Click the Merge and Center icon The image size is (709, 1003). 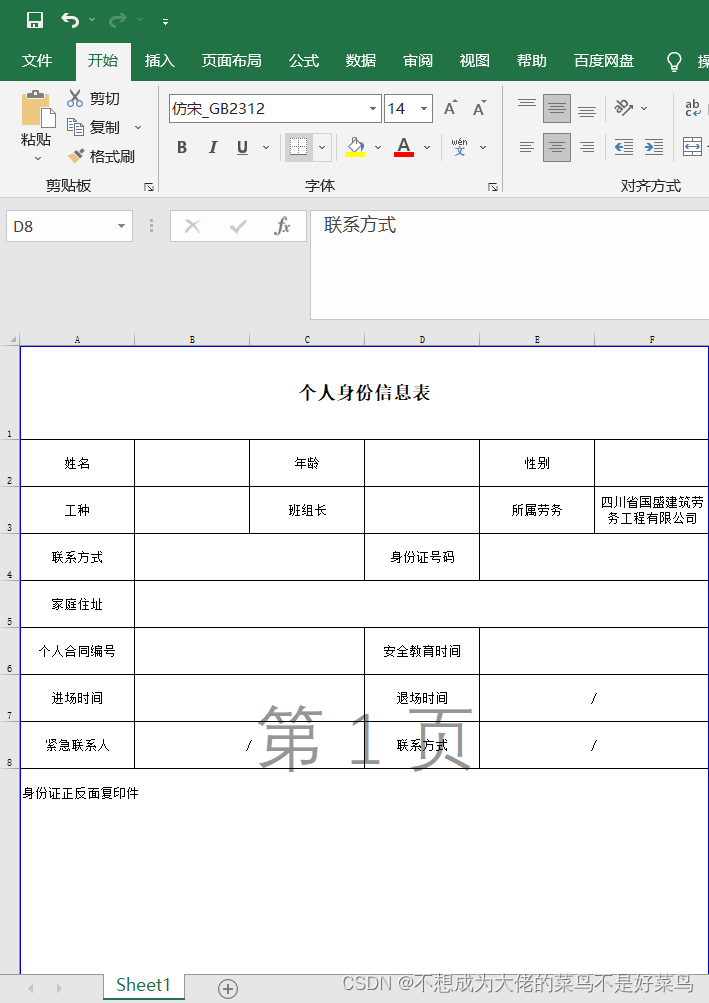(x=692, y=147)
